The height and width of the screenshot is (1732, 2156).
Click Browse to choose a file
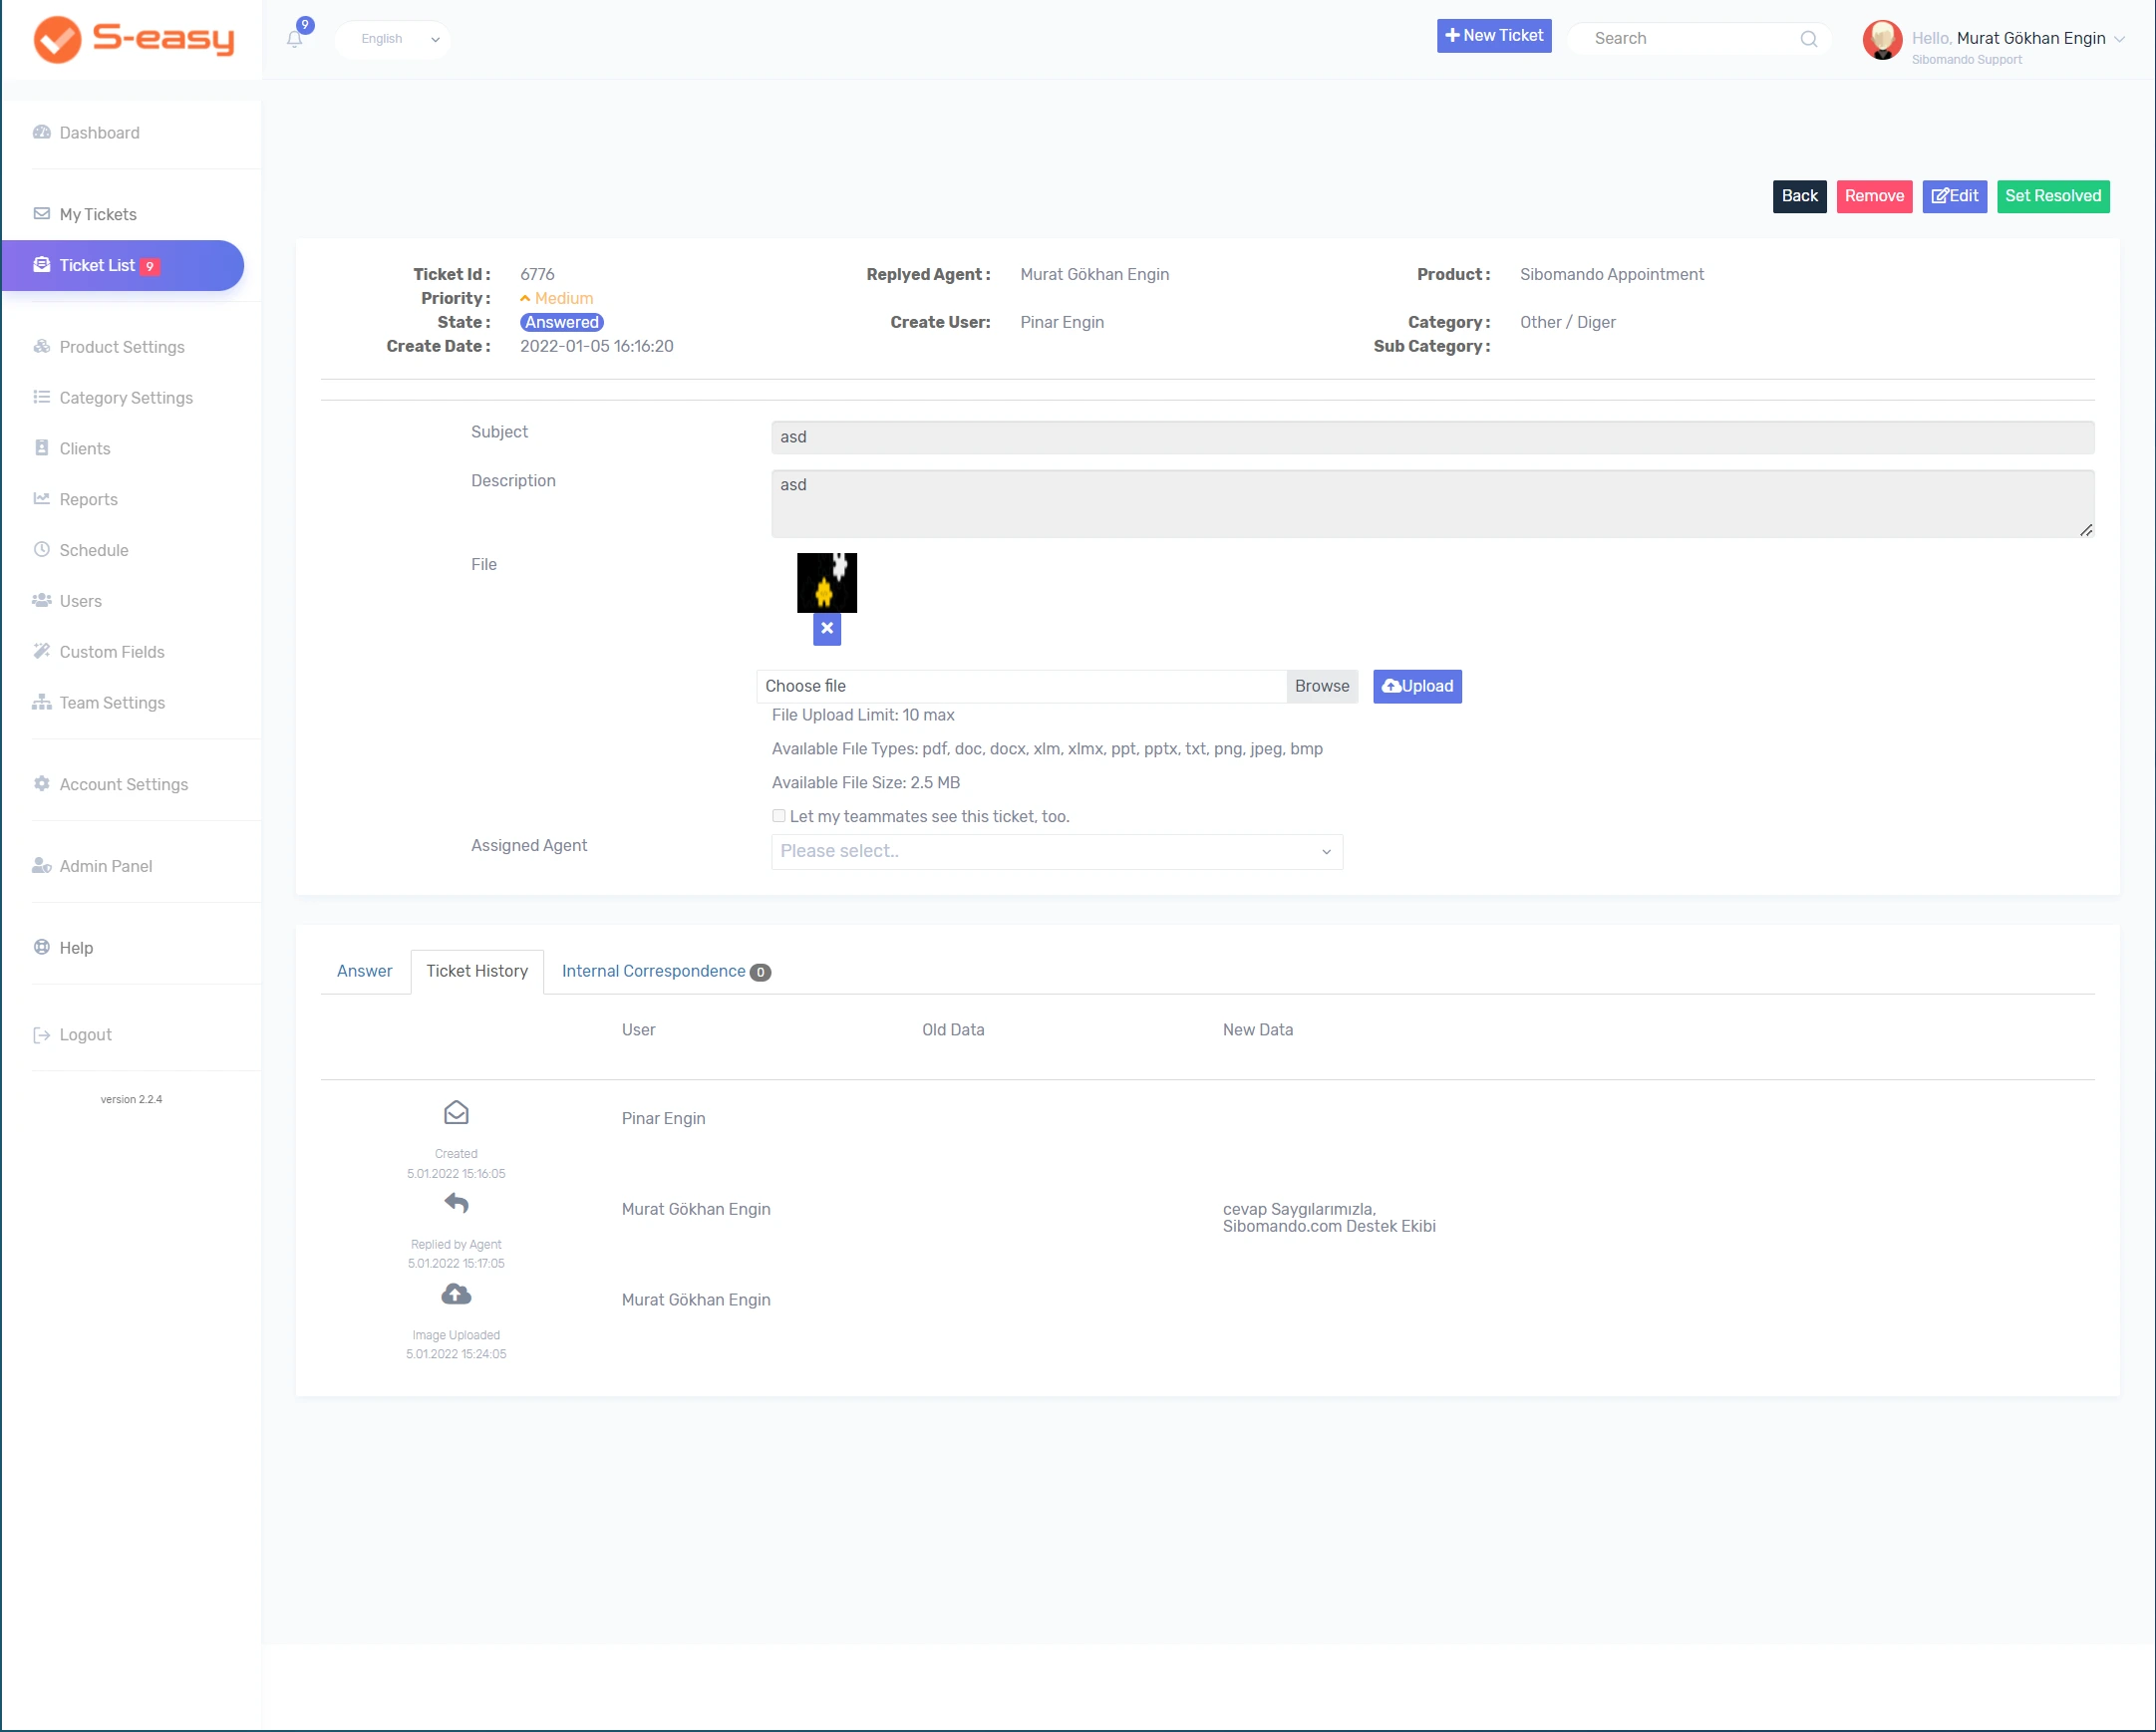click(x=1321, y=686)
